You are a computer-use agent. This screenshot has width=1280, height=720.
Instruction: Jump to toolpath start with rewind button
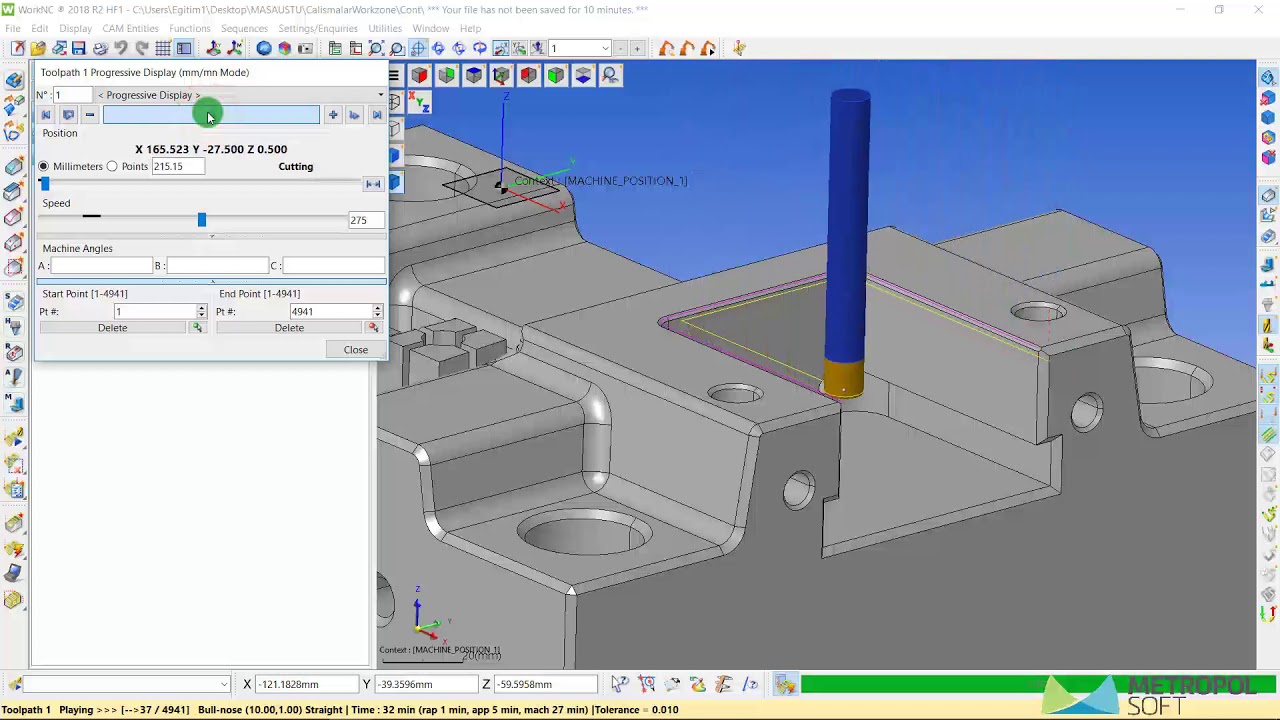pyautogui.click(x=46, y=115)
